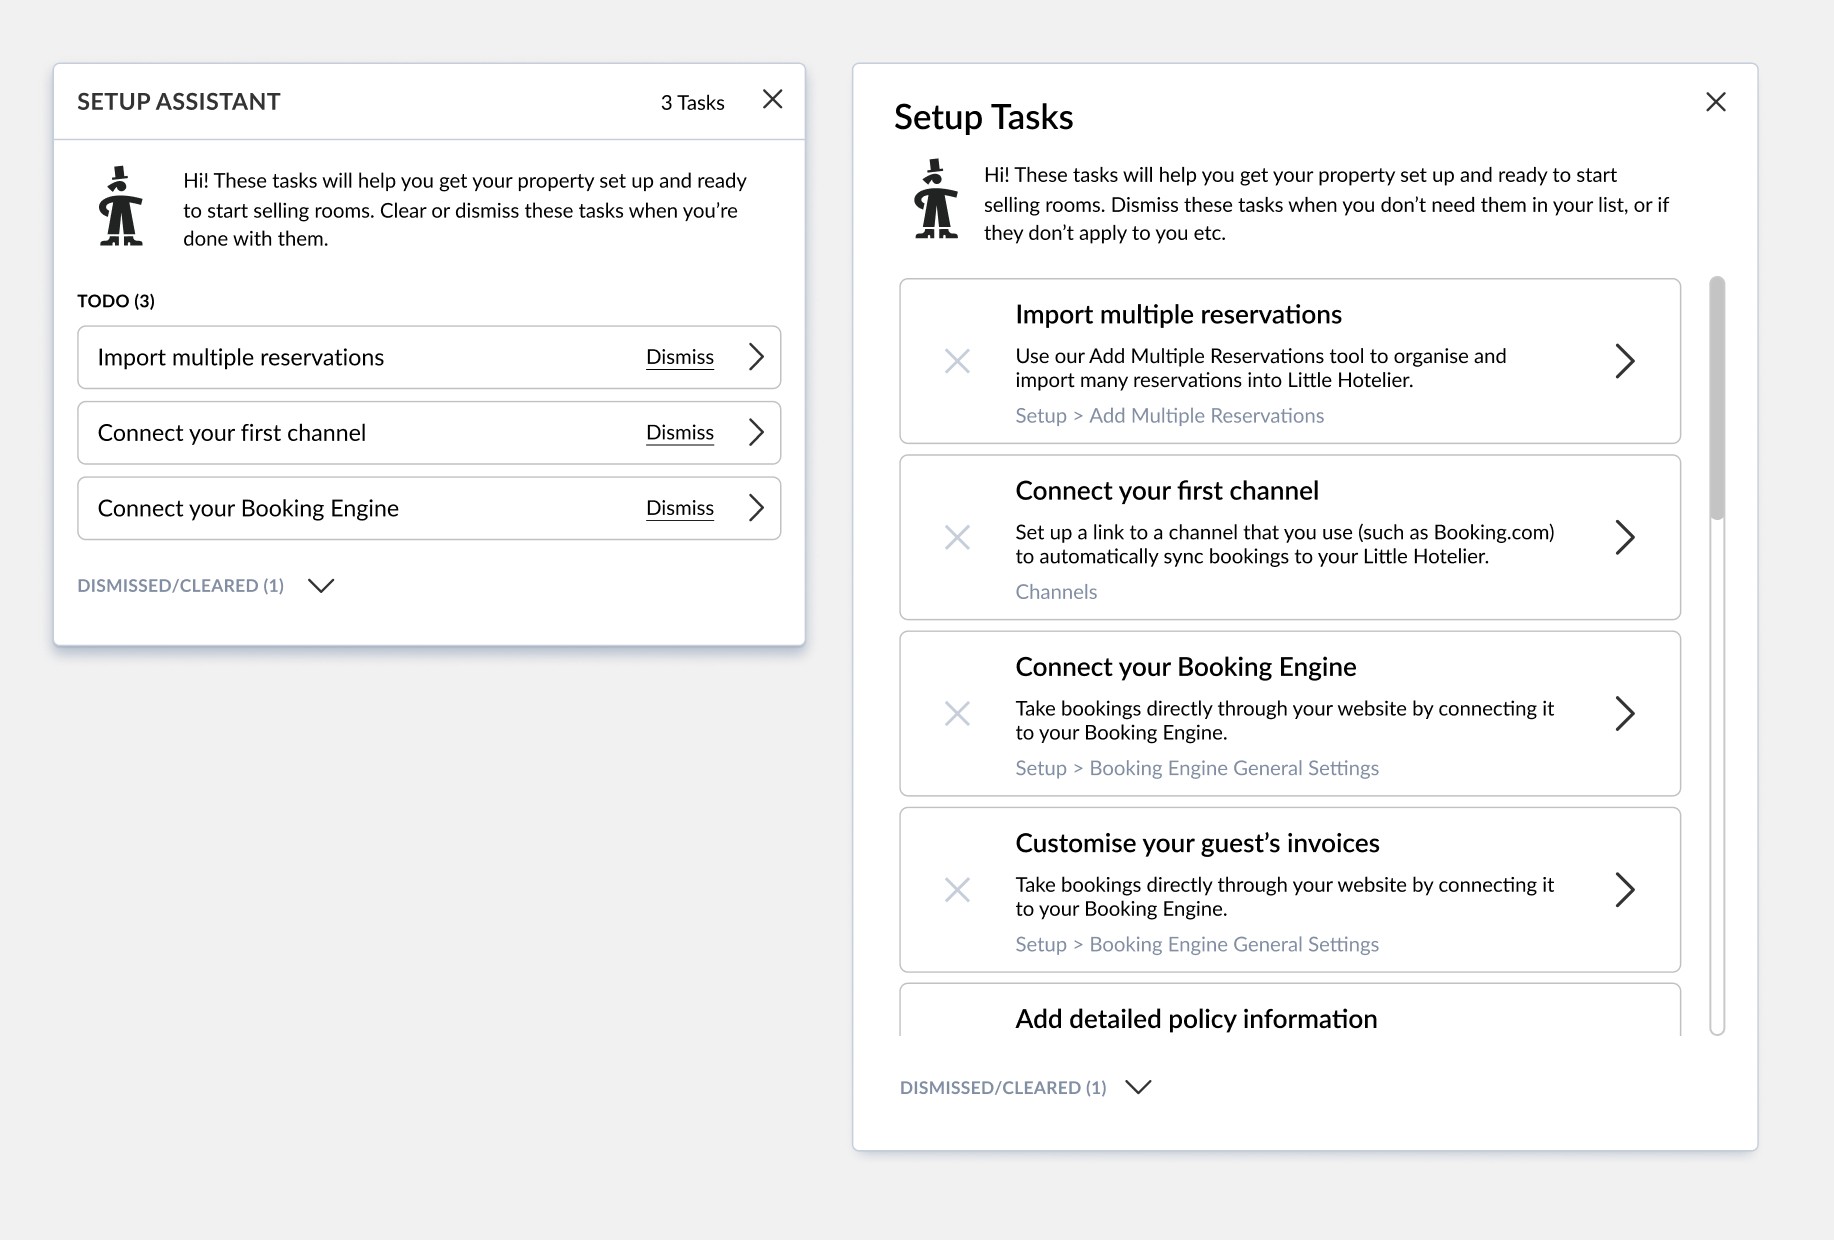1834x1240 pixels.
Task: Dismiss Connect your Booking Engine task link
Action: pyautogui.click(x=679, y=508)
